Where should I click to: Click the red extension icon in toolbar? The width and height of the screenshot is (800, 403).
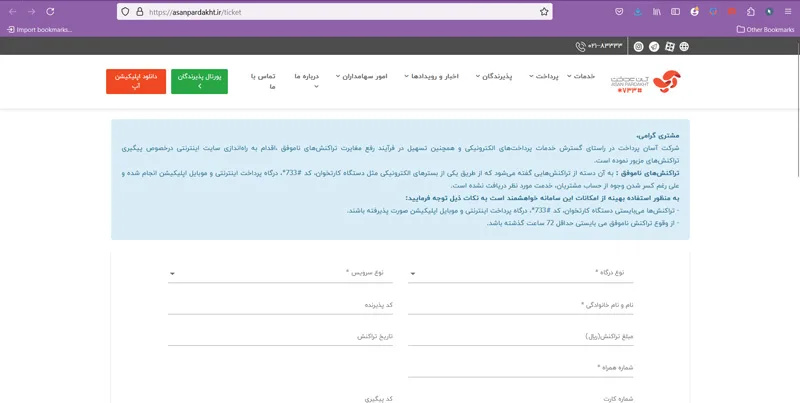732,12
